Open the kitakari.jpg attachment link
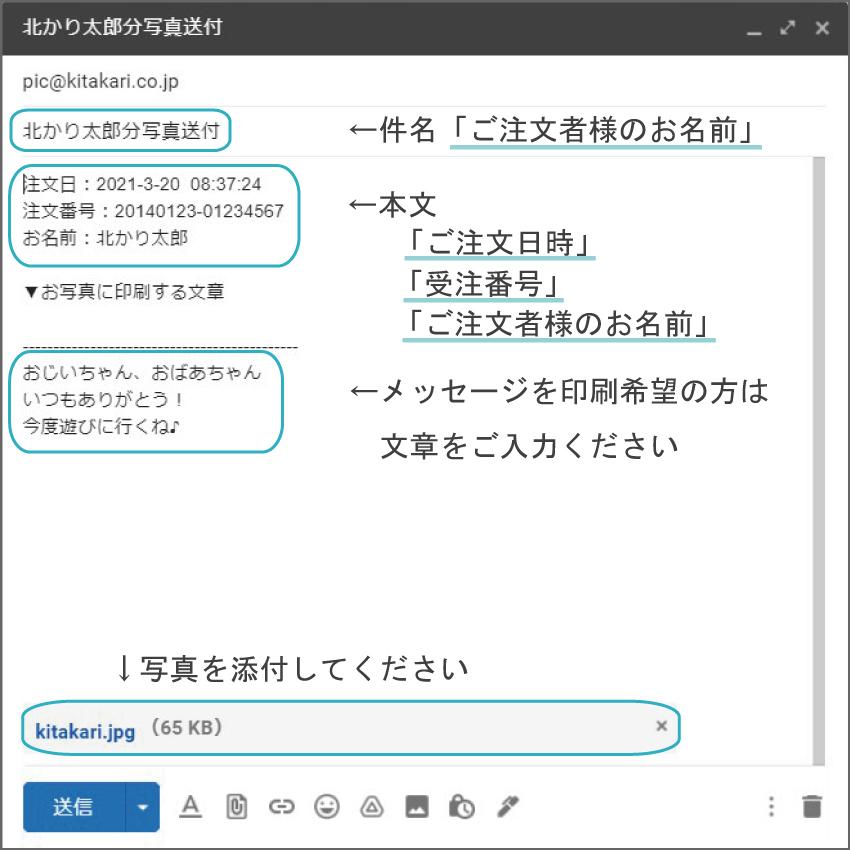 (x=85, y=731)
